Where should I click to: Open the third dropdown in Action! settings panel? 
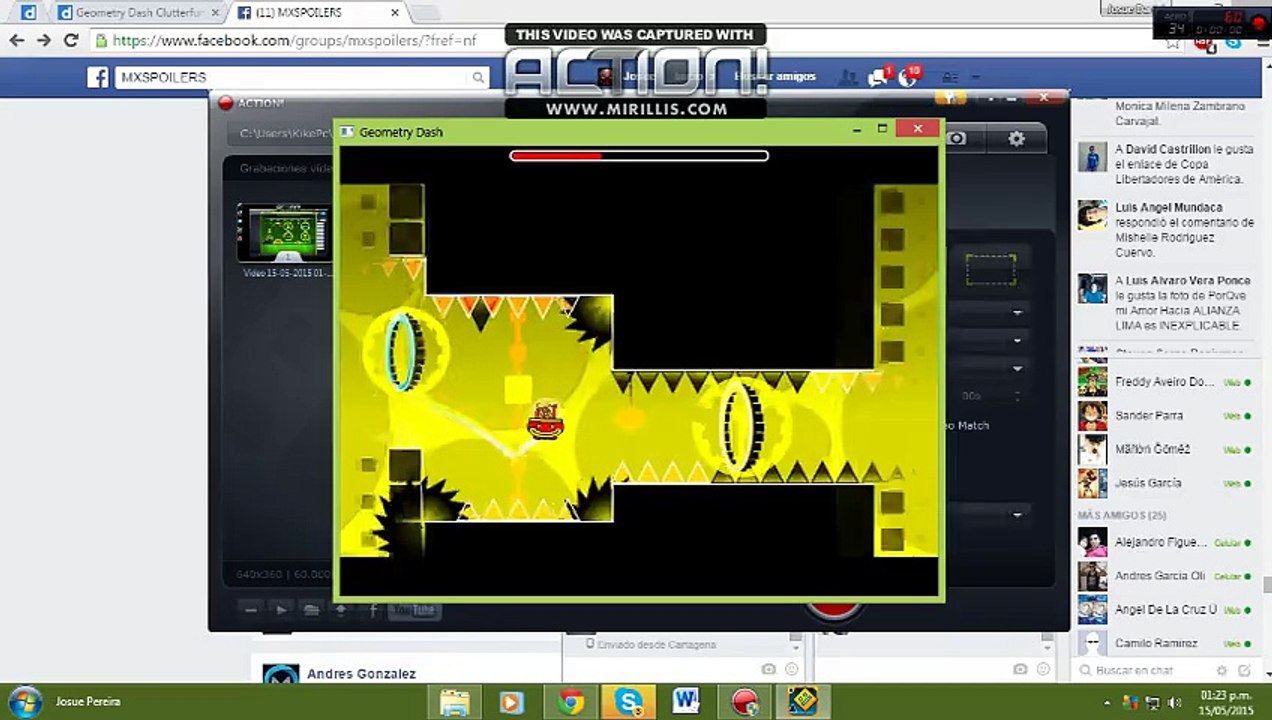coord(1017,368)
